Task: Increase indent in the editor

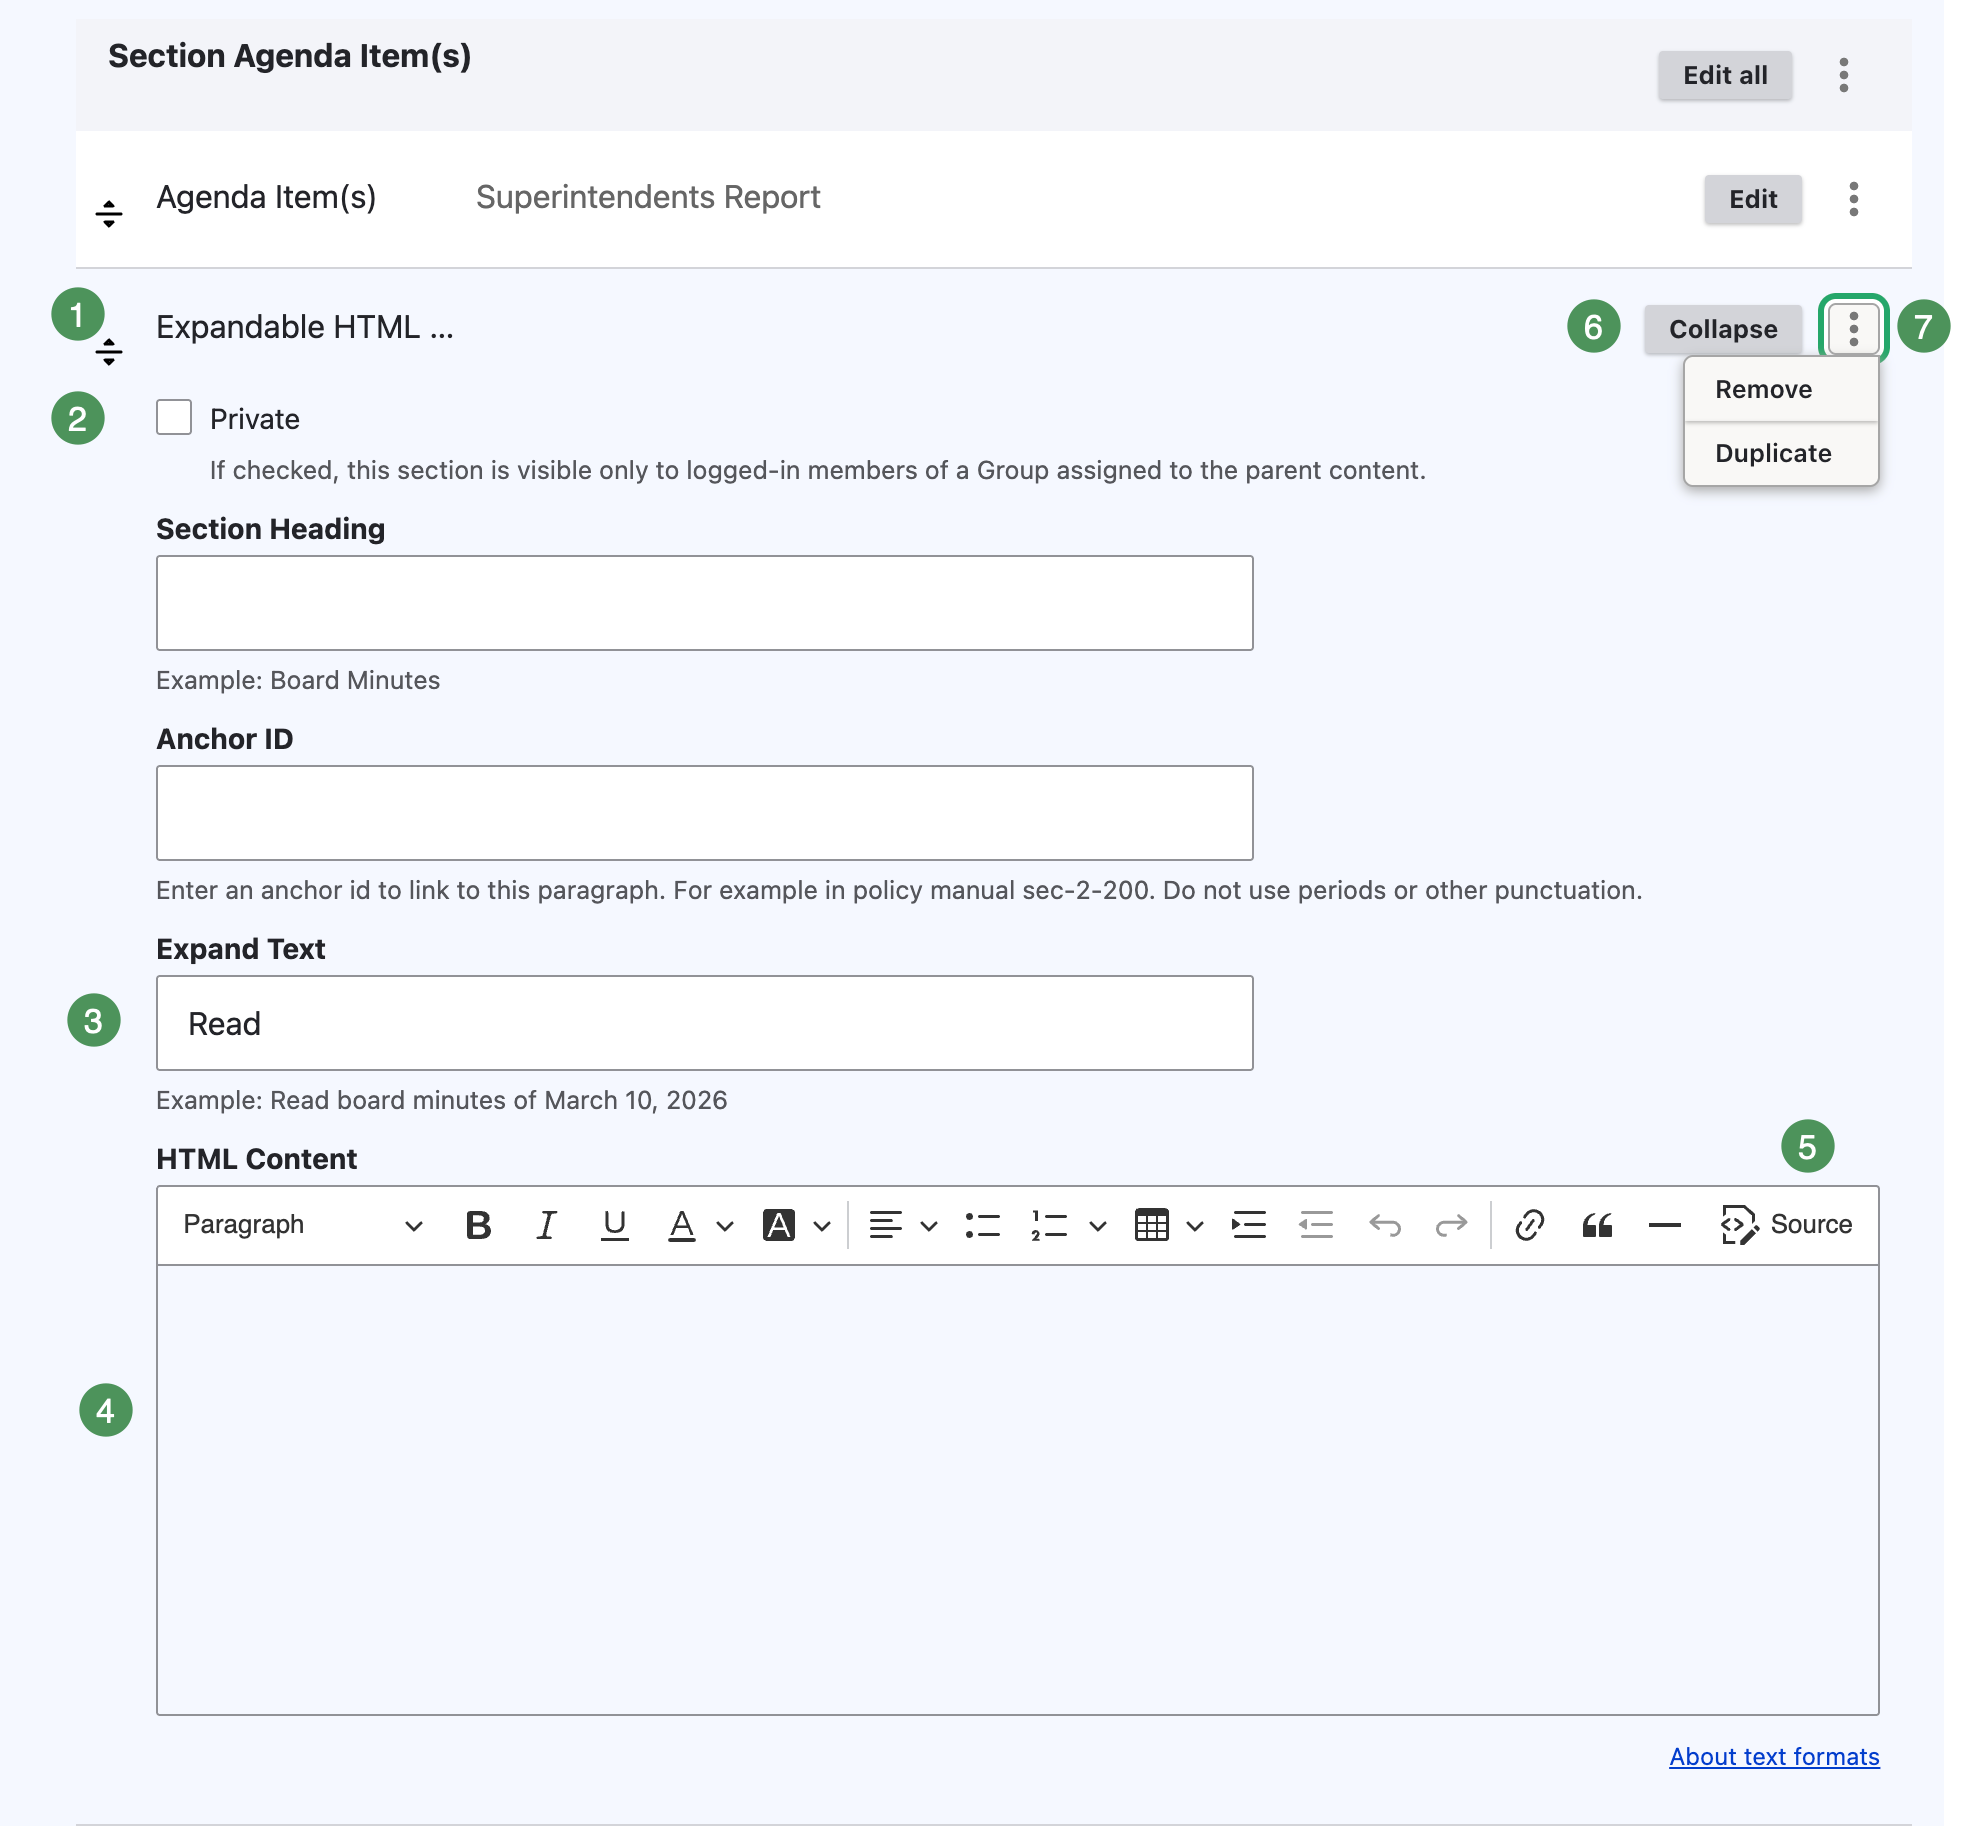Action: (1249, 1225)
